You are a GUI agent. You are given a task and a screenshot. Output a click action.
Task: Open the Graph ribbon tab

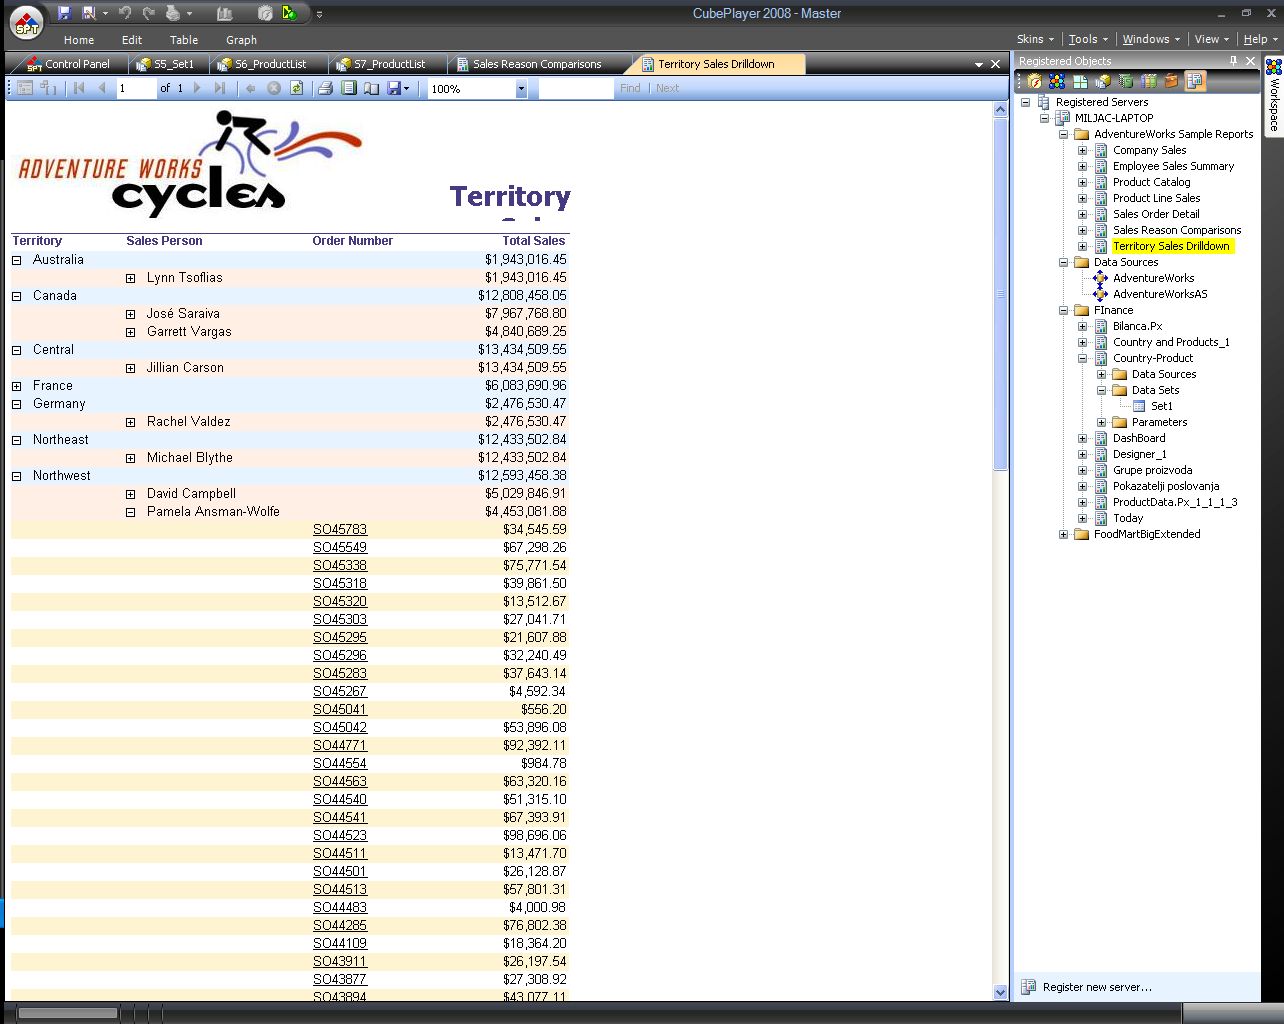(x=241, y=40)
